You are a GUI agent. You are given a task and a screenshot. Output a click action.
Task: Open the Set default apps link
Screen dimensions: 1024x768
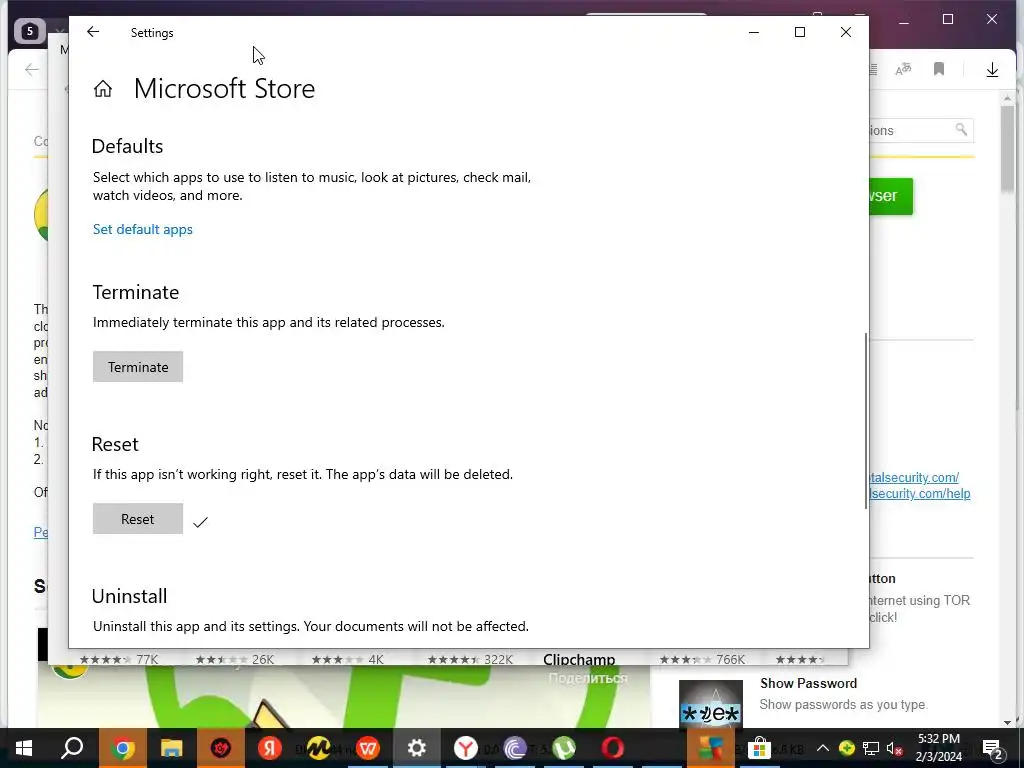(x=142, y=229)
